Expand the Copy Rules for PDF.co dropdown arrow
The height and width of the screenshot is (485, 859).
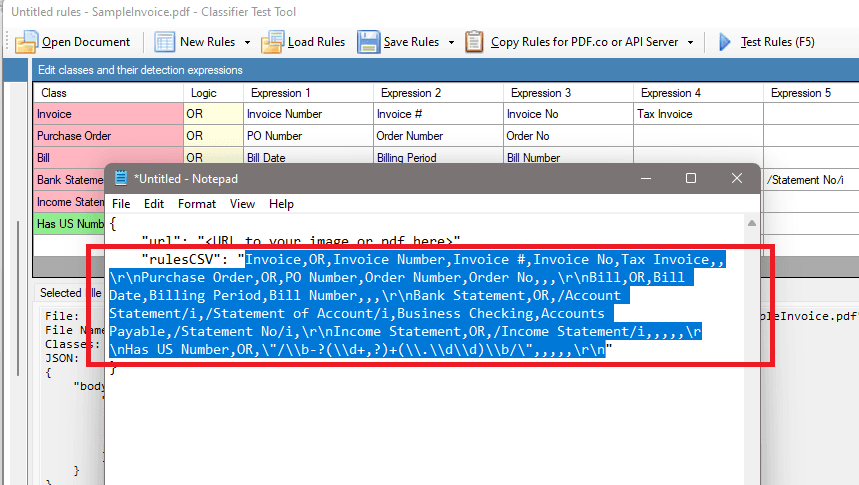tap(689, 42)
